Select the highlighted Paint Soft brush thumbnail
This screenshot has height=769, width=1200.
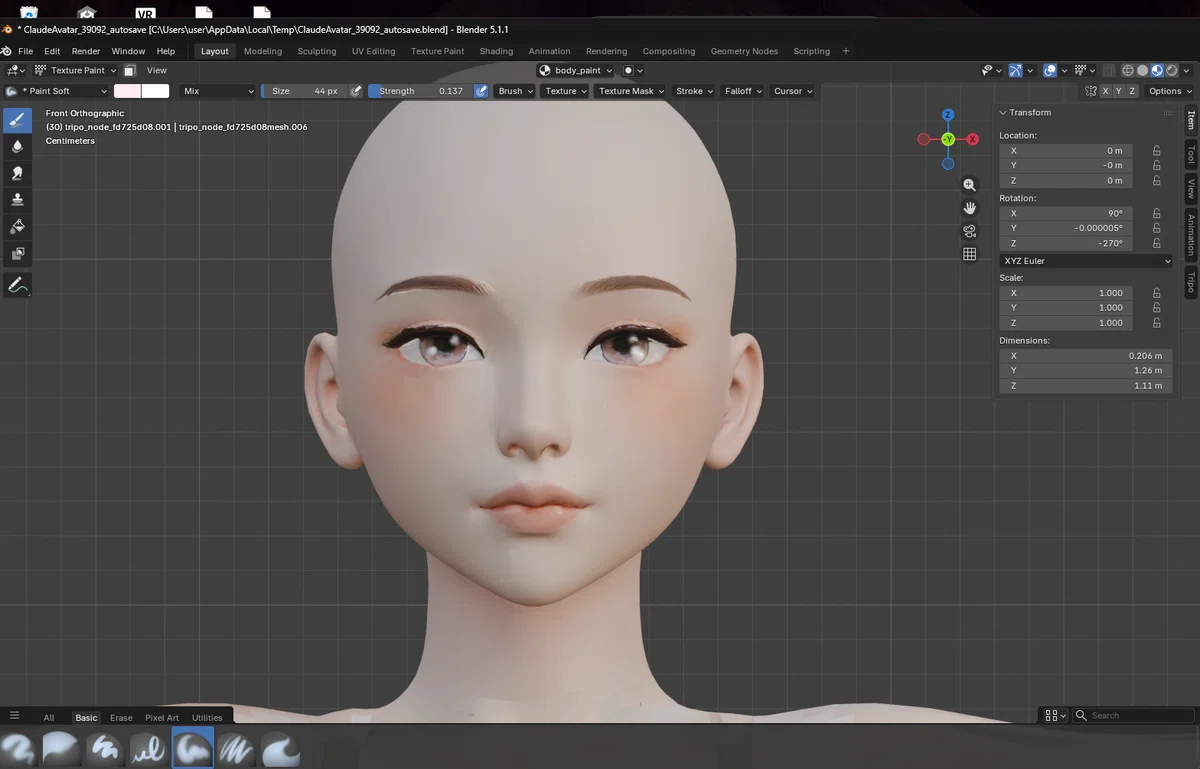point(193,749)
